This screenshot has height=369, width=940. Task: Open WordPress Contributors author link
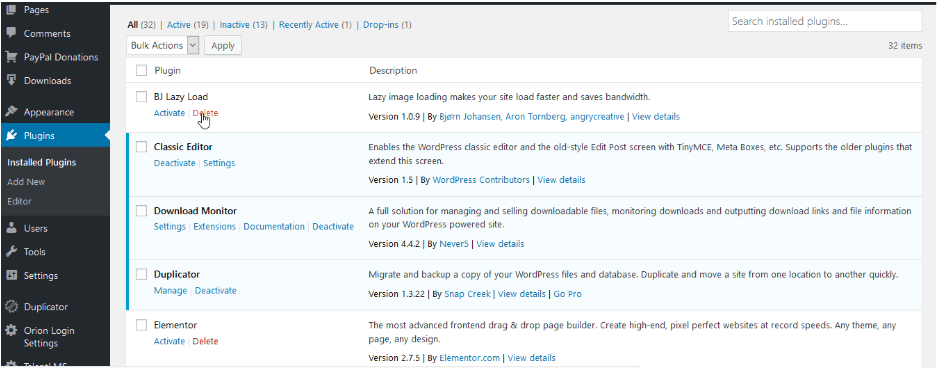tap(481, 180)
